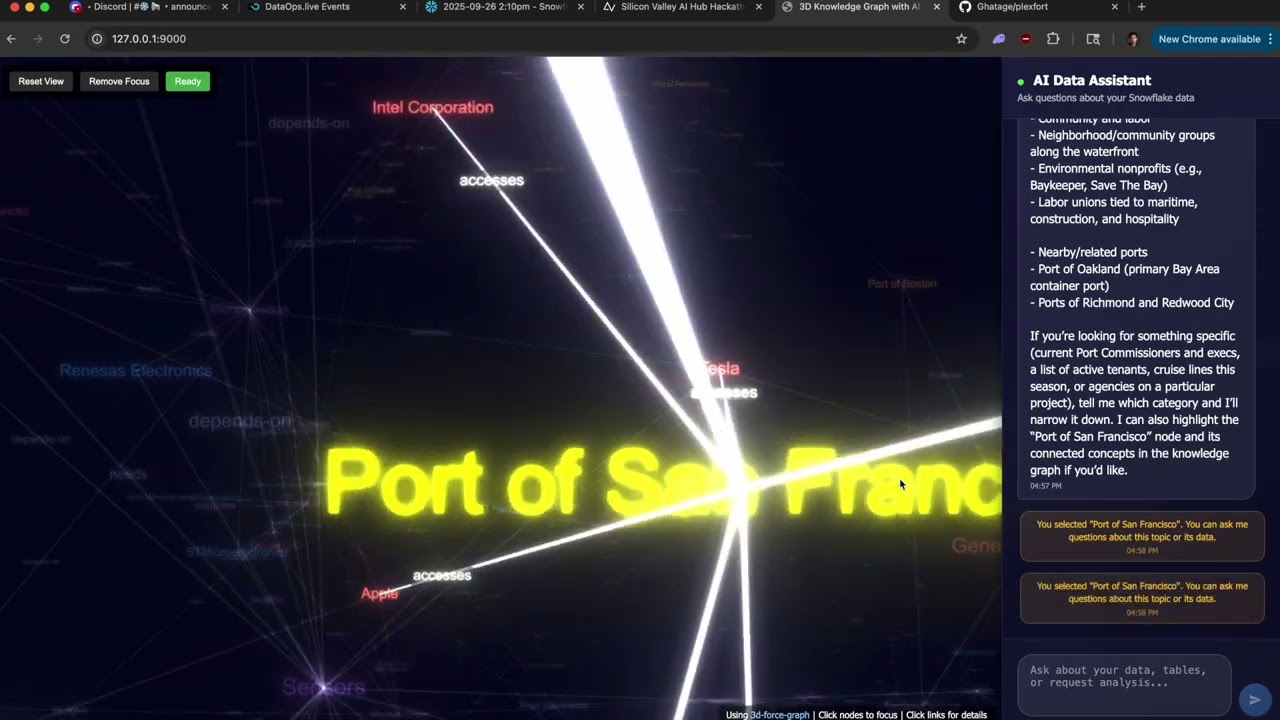This screenshot has width=1280, height=720.
Task: Click the 'accesses' link label near Apple
Action: 442,575
